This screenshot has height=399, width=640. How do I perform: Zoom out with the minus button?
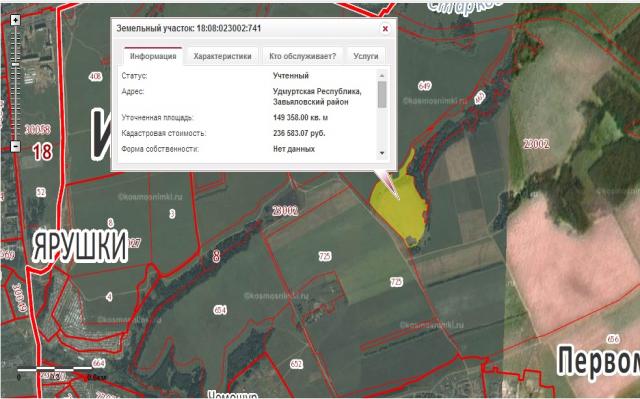point(15,146)
